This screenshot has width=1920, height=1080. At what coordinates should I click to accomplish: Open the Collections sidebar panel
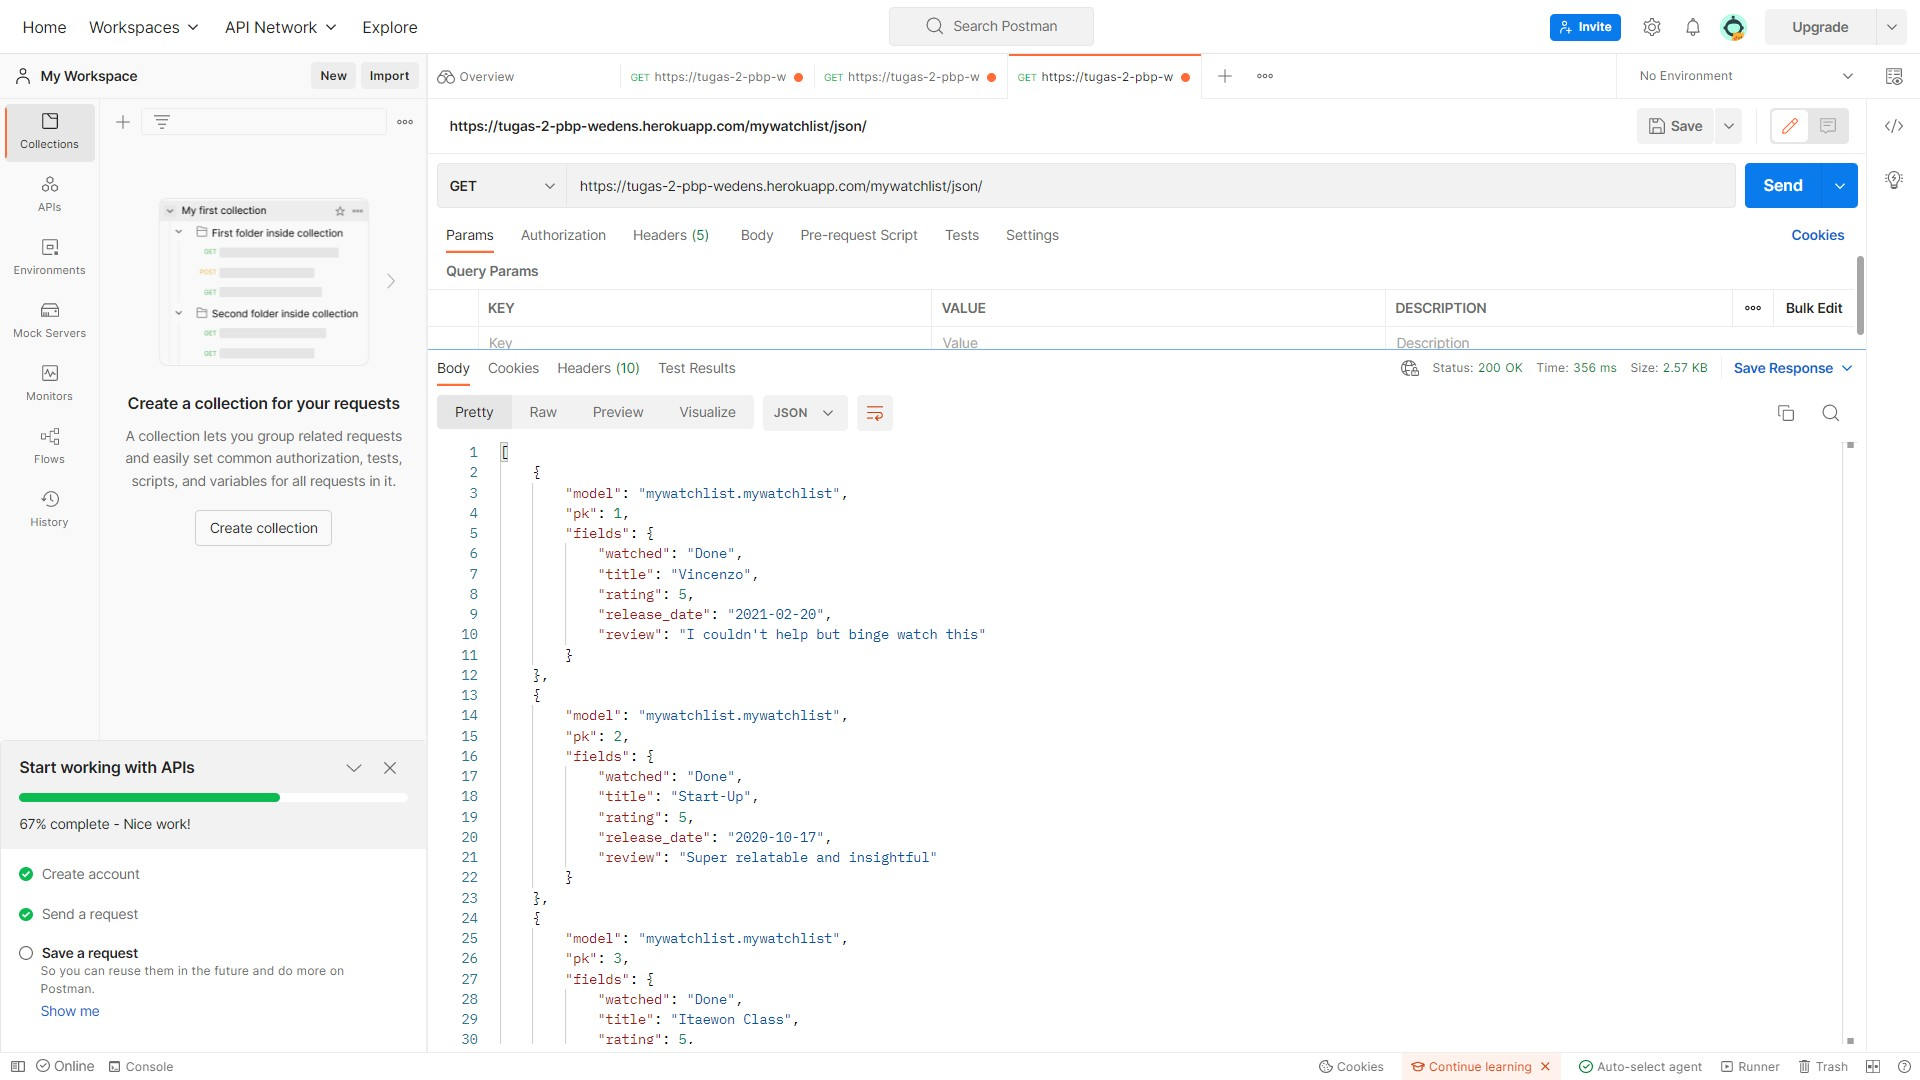pos(48,131)
